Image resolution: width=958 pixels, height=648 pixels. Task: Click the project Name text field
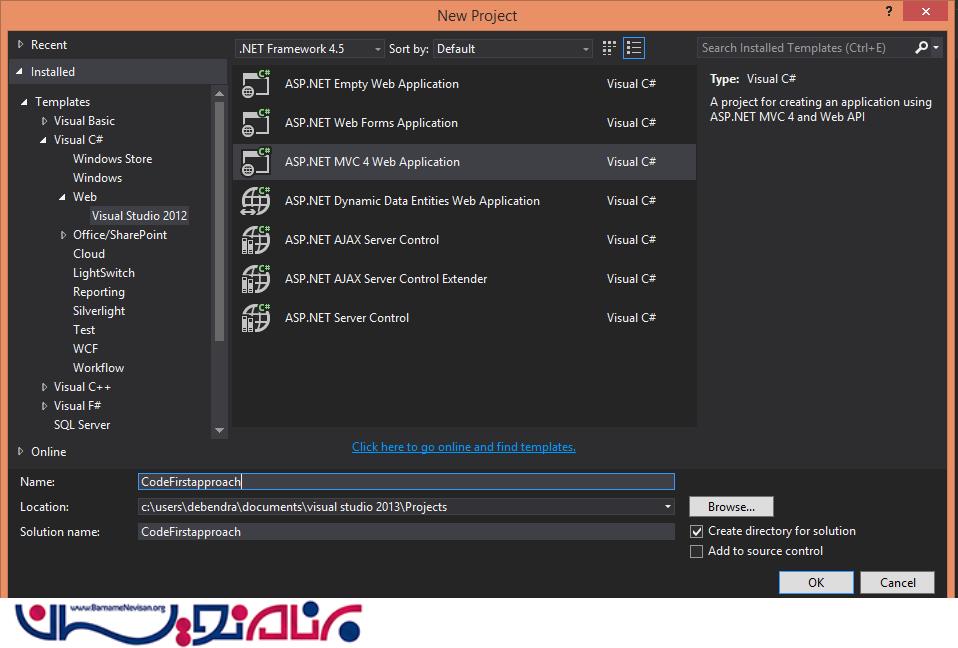tap(406, 482)
